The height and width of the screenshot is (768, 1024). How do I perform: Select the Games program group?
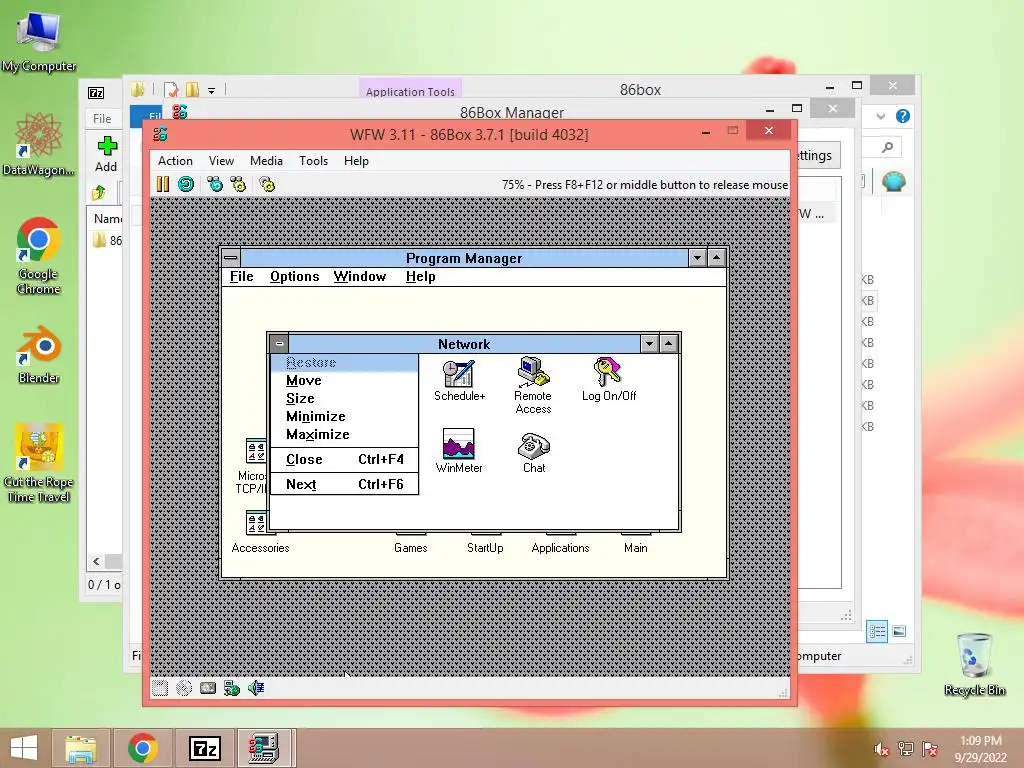click(x=411, y=543)
